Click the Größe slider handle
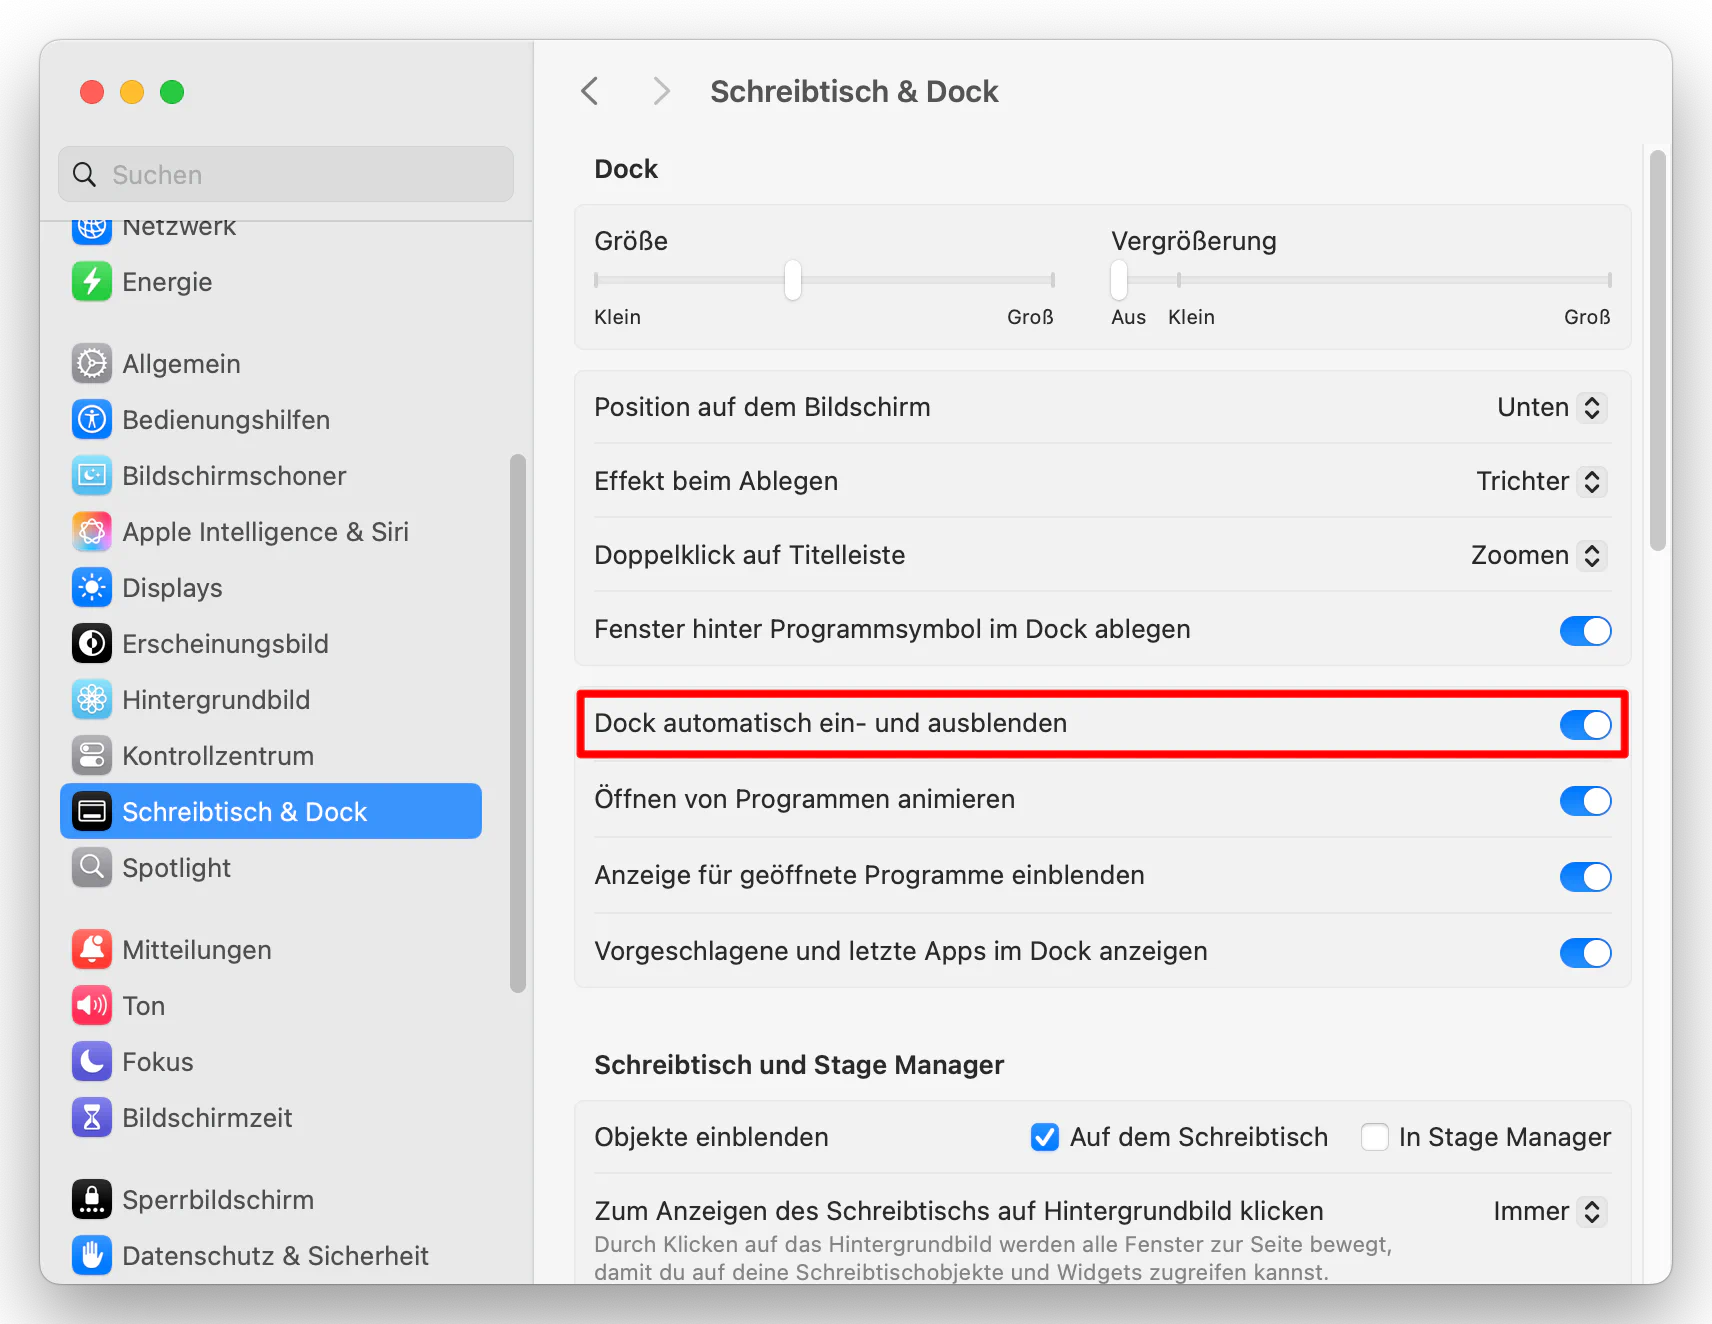 pos(793,280)
